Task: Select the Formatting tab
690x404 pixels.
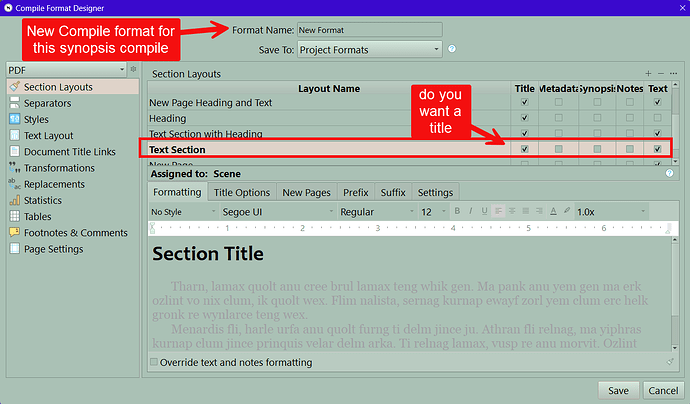Action: pyautogui.click(x=177, y=192)
